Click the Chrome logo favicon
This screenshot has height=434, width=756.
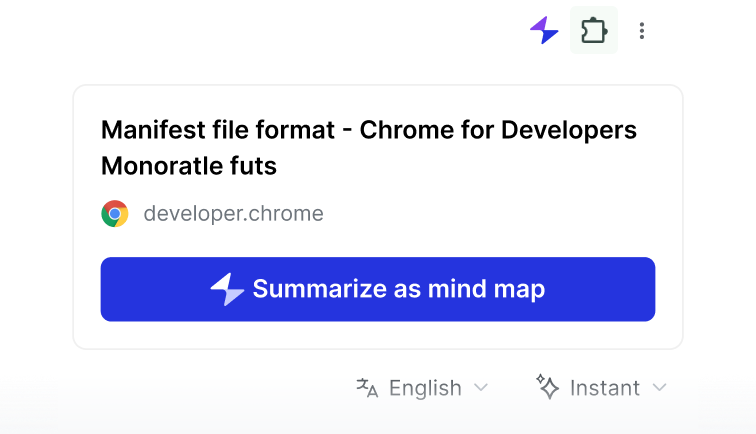point(115,213)
